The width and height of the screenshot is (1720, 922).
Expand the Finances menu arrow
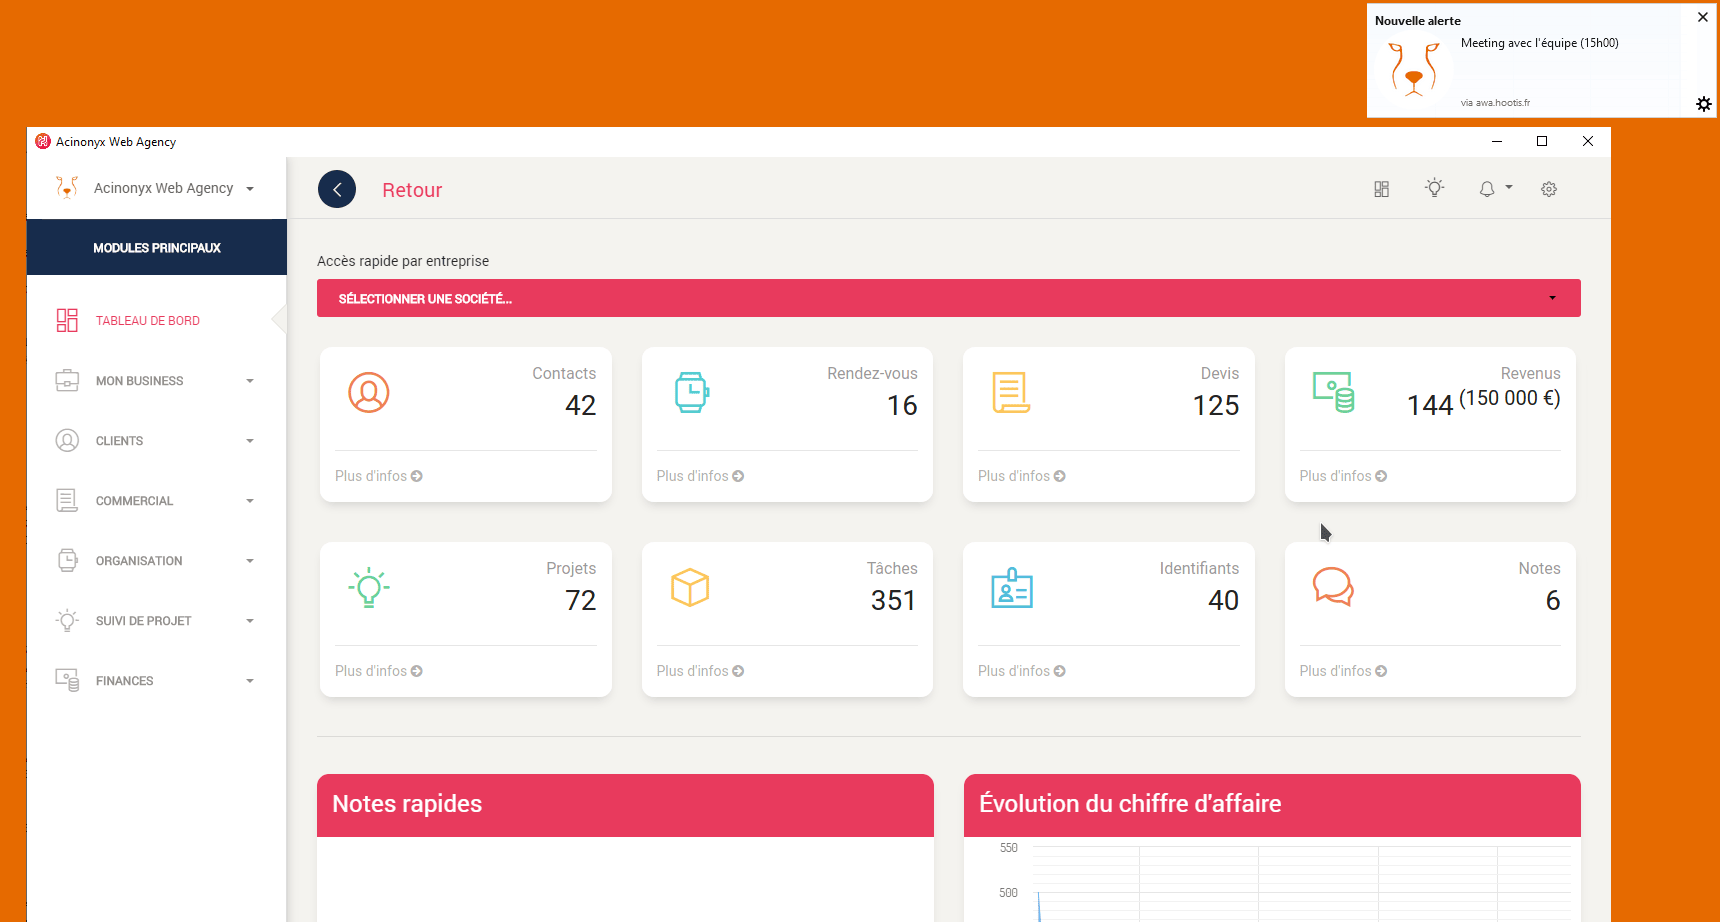pyautogui.click(x=250, y=681)
